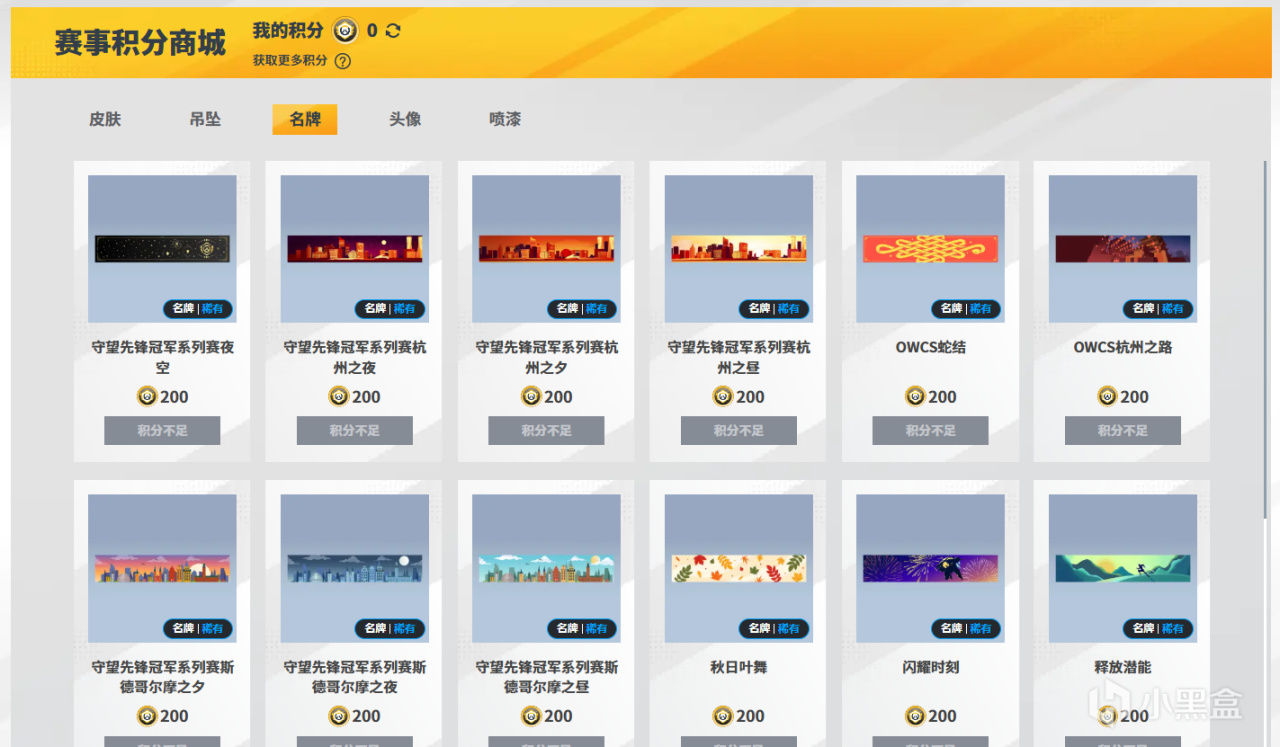
Task: Open the 杭州之夕 nameplate thumbnail
Action: point(546,249)
